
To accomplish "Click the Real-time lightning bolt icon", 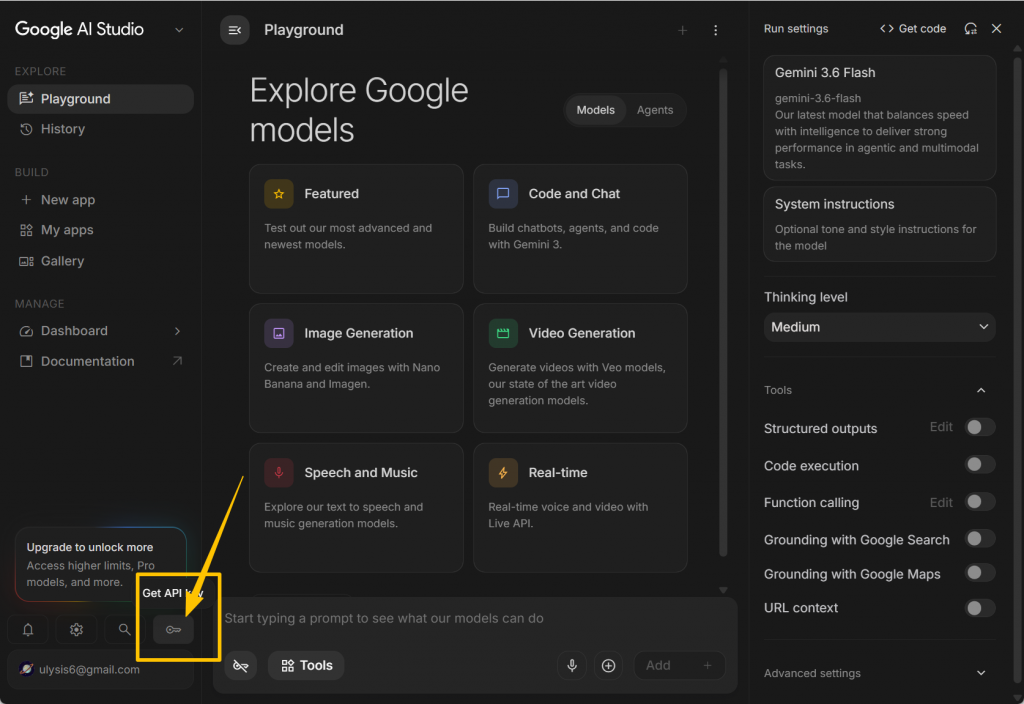I will [503, 473].
